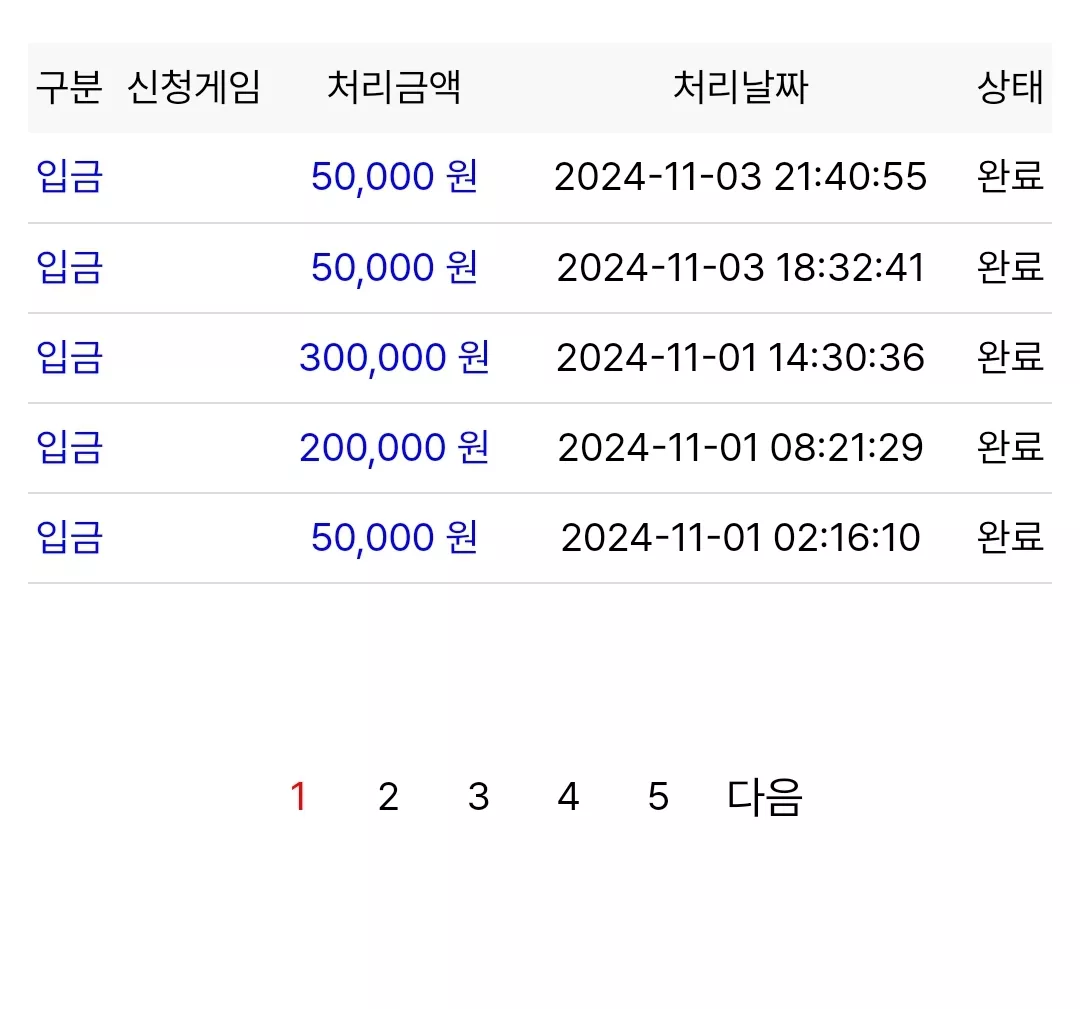The width and height of the screenshot is (1080, 1009).
Task: Click date 2024-11-01 02:16:10
Action: [x=740, y=537]
